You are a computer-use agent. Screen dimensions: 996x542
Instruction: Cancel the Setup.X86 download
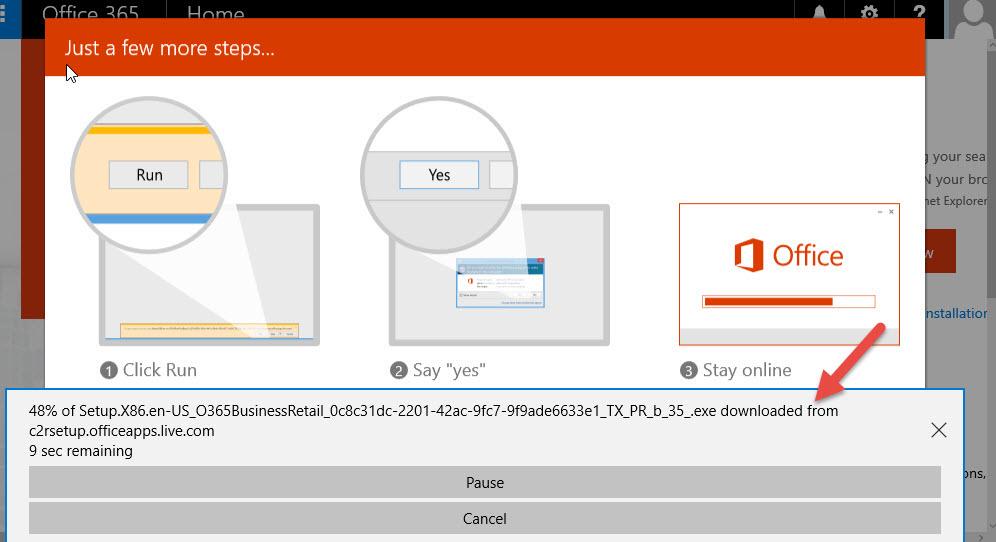[485, 518]
